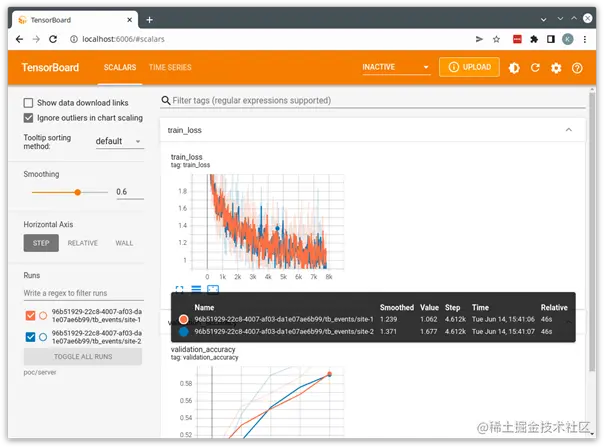Reload data with TensorBoard refresh icon
604x448 pixels.
pyautogui.click(x=535, y=68)
